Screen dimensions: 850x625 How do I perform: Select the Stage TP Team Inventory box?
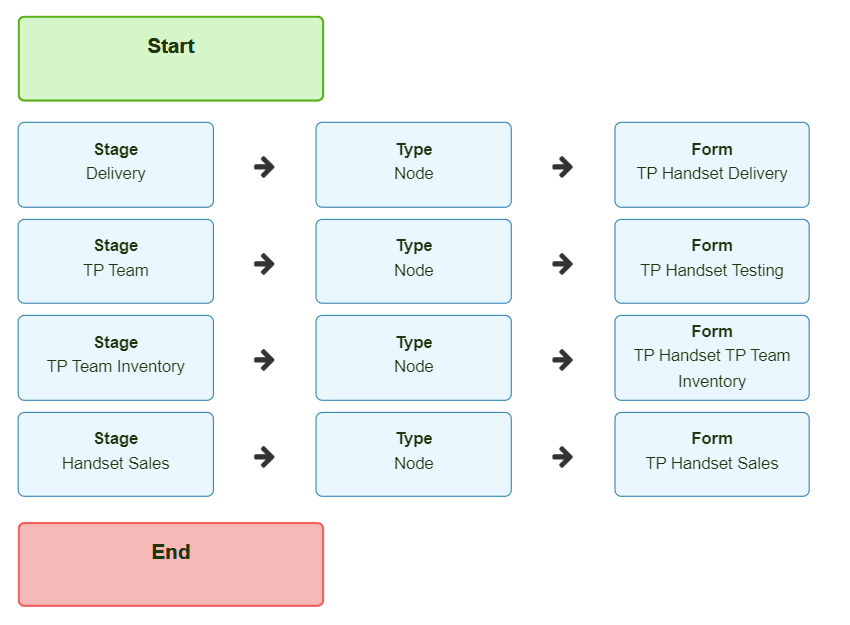(115, 358)
